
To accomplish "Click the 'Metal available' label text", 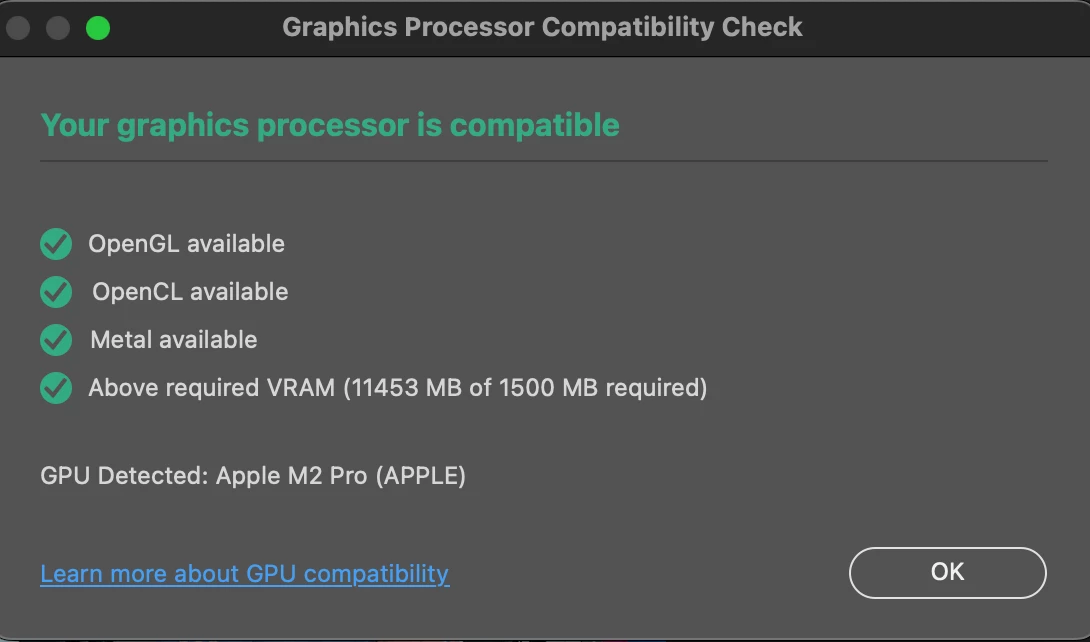I will [x=174, y=340].
